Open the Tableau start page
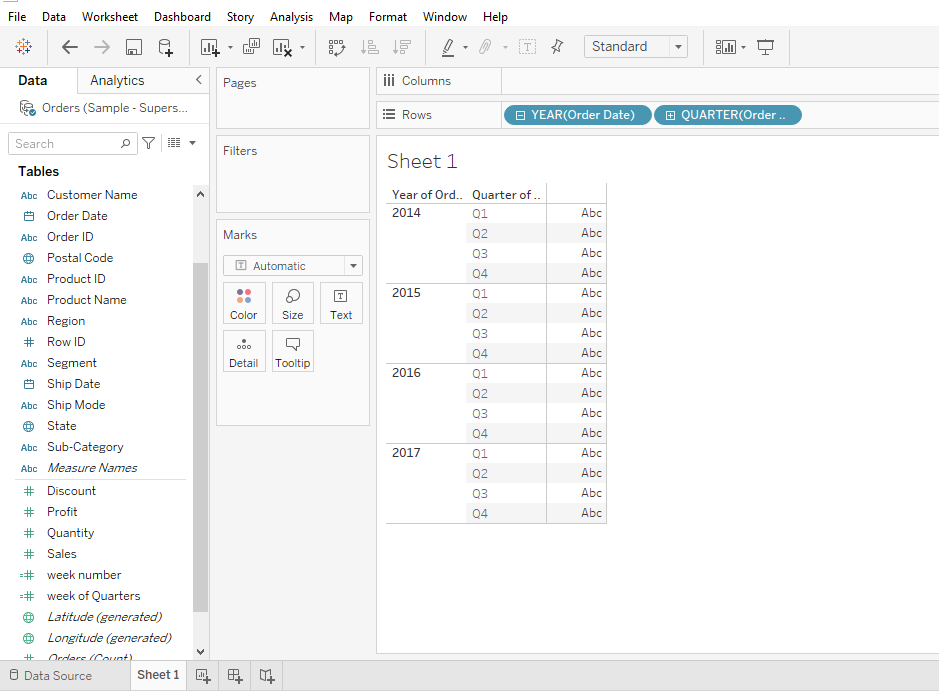 point(23,47)
